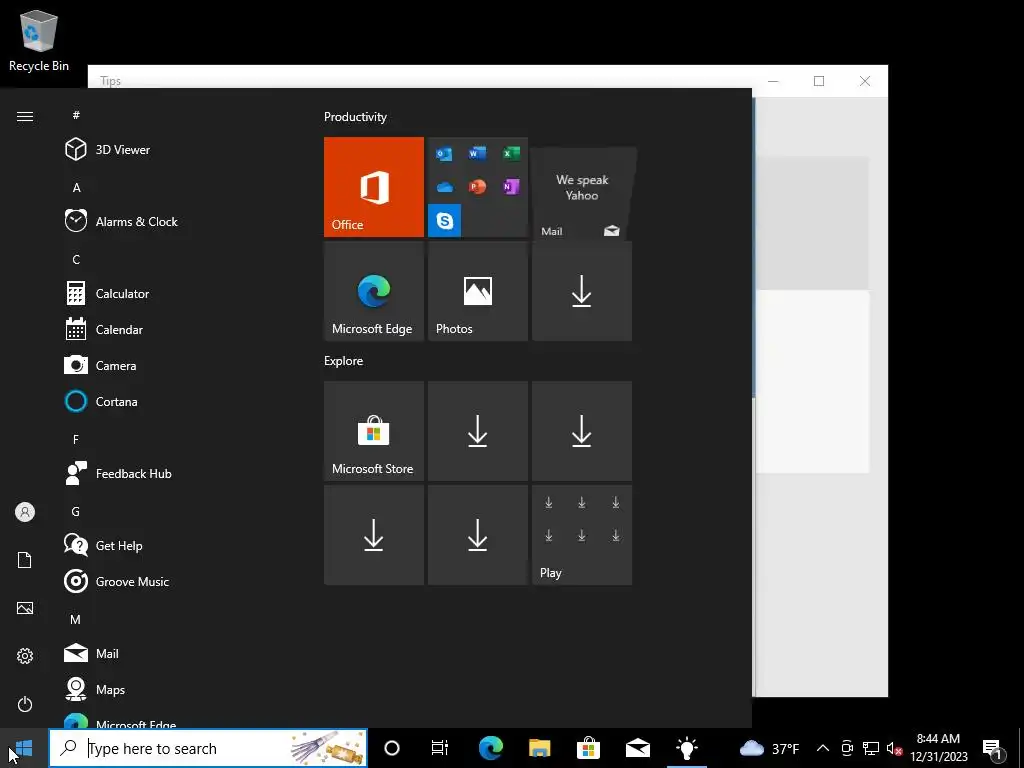Click the C letter group header

pyautogui.click(x=76, y=259)
